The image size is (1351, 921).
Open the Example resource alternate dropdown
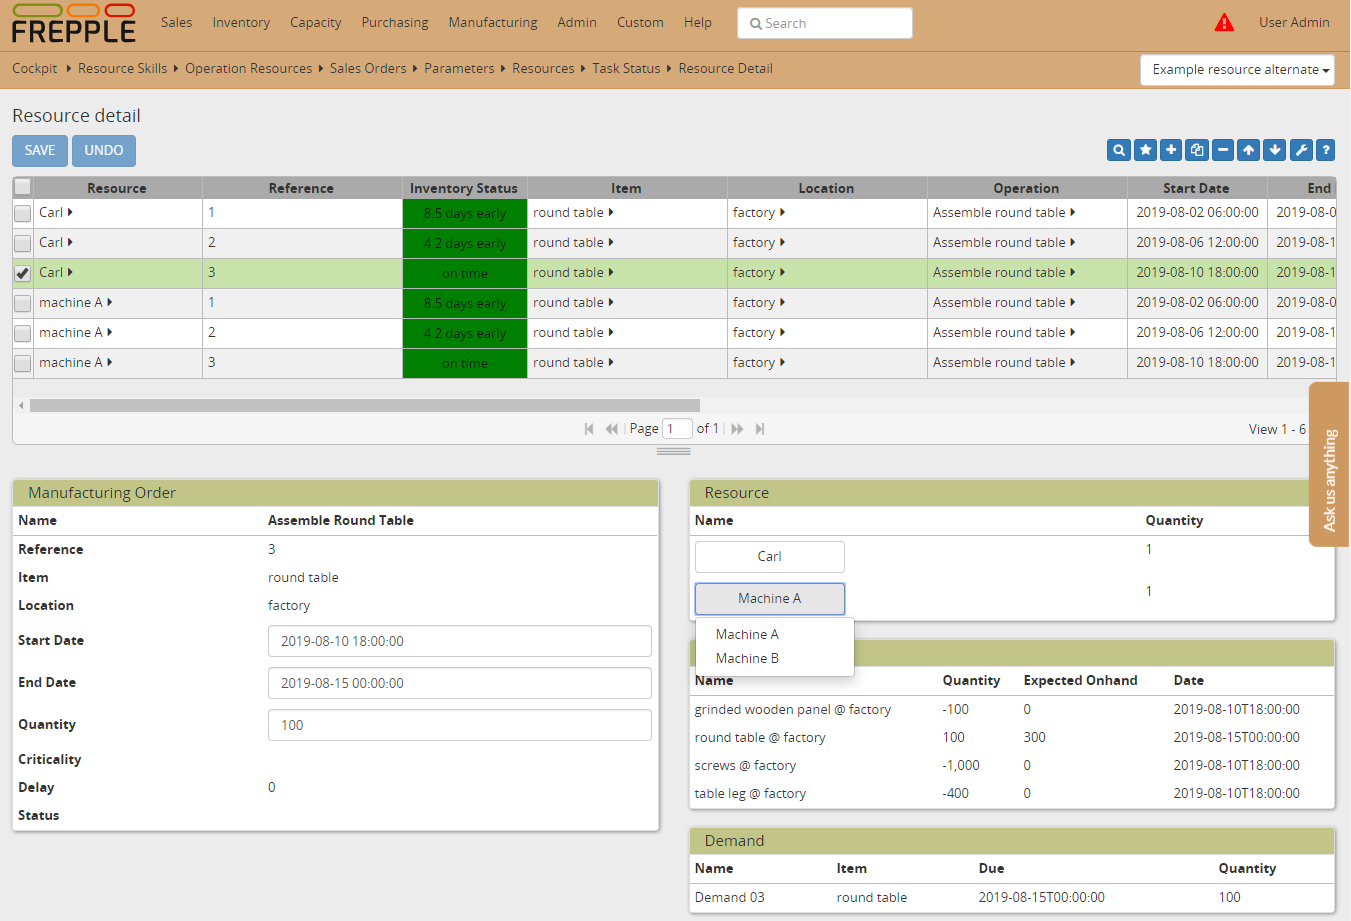tap(1237, 70)
